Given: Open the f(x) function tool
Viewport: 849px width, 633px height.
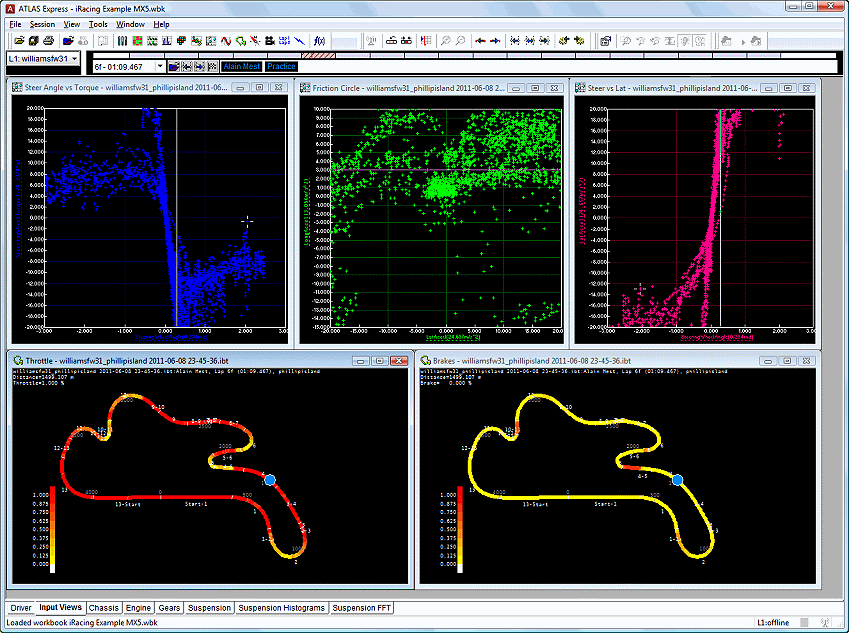Looking at the screenshot, I should [320, 41].
